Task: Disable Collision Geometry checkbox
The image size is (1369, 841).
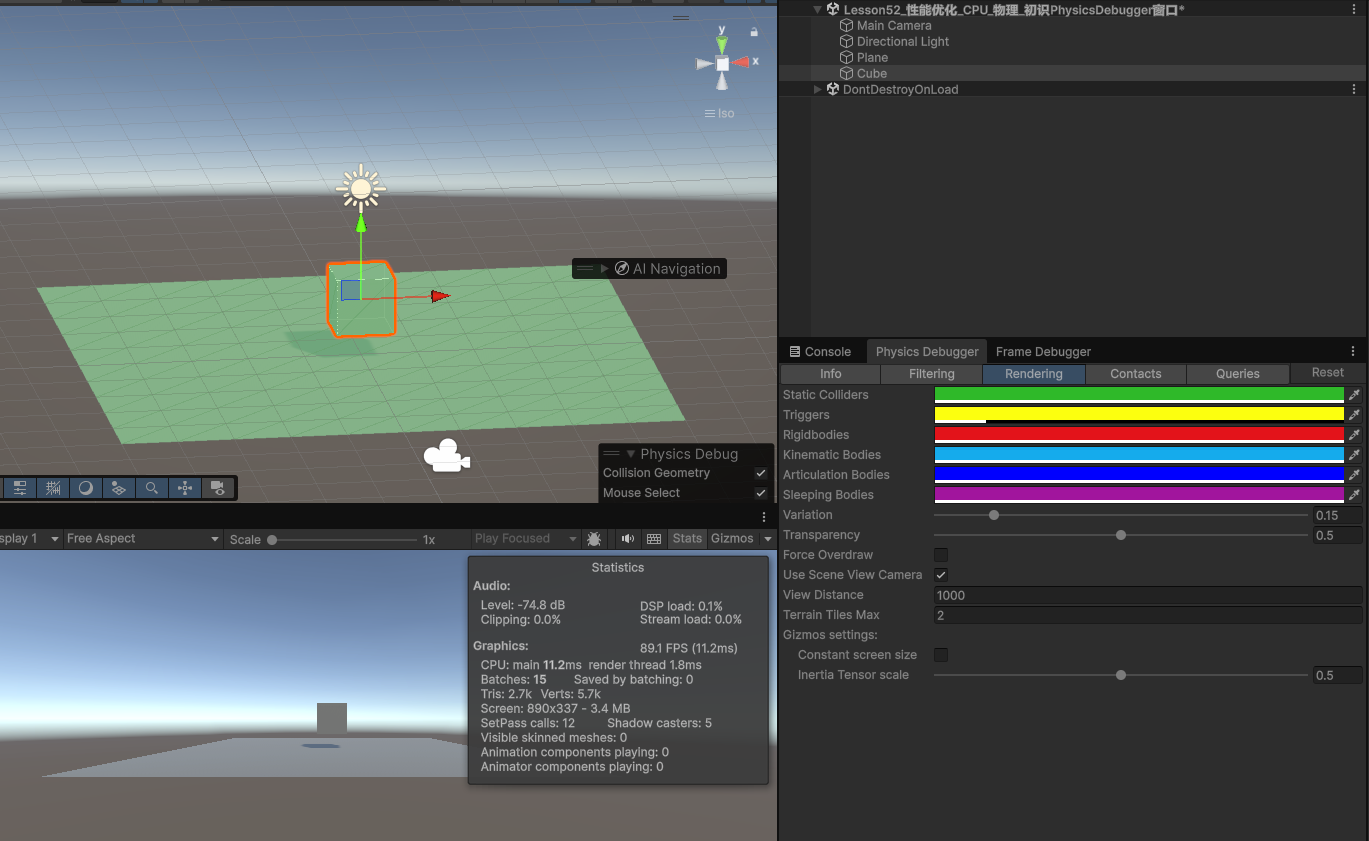Action: (761, 473)
